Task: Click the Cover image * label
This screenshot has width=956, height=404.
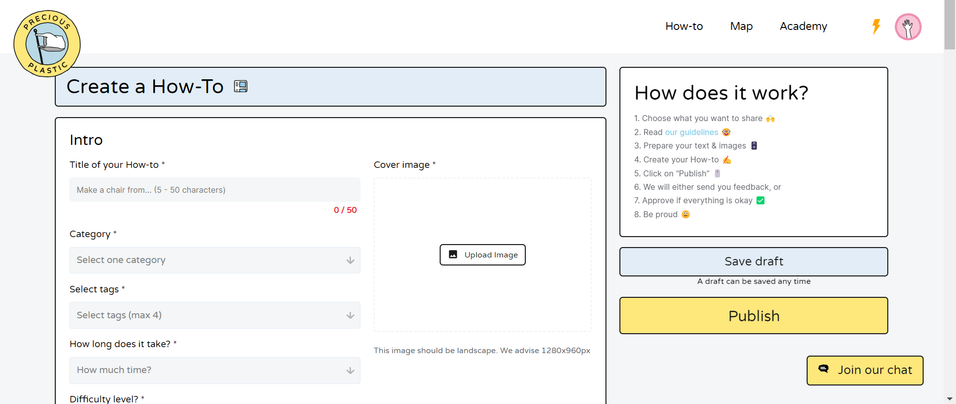Action: tap(405, 165)
